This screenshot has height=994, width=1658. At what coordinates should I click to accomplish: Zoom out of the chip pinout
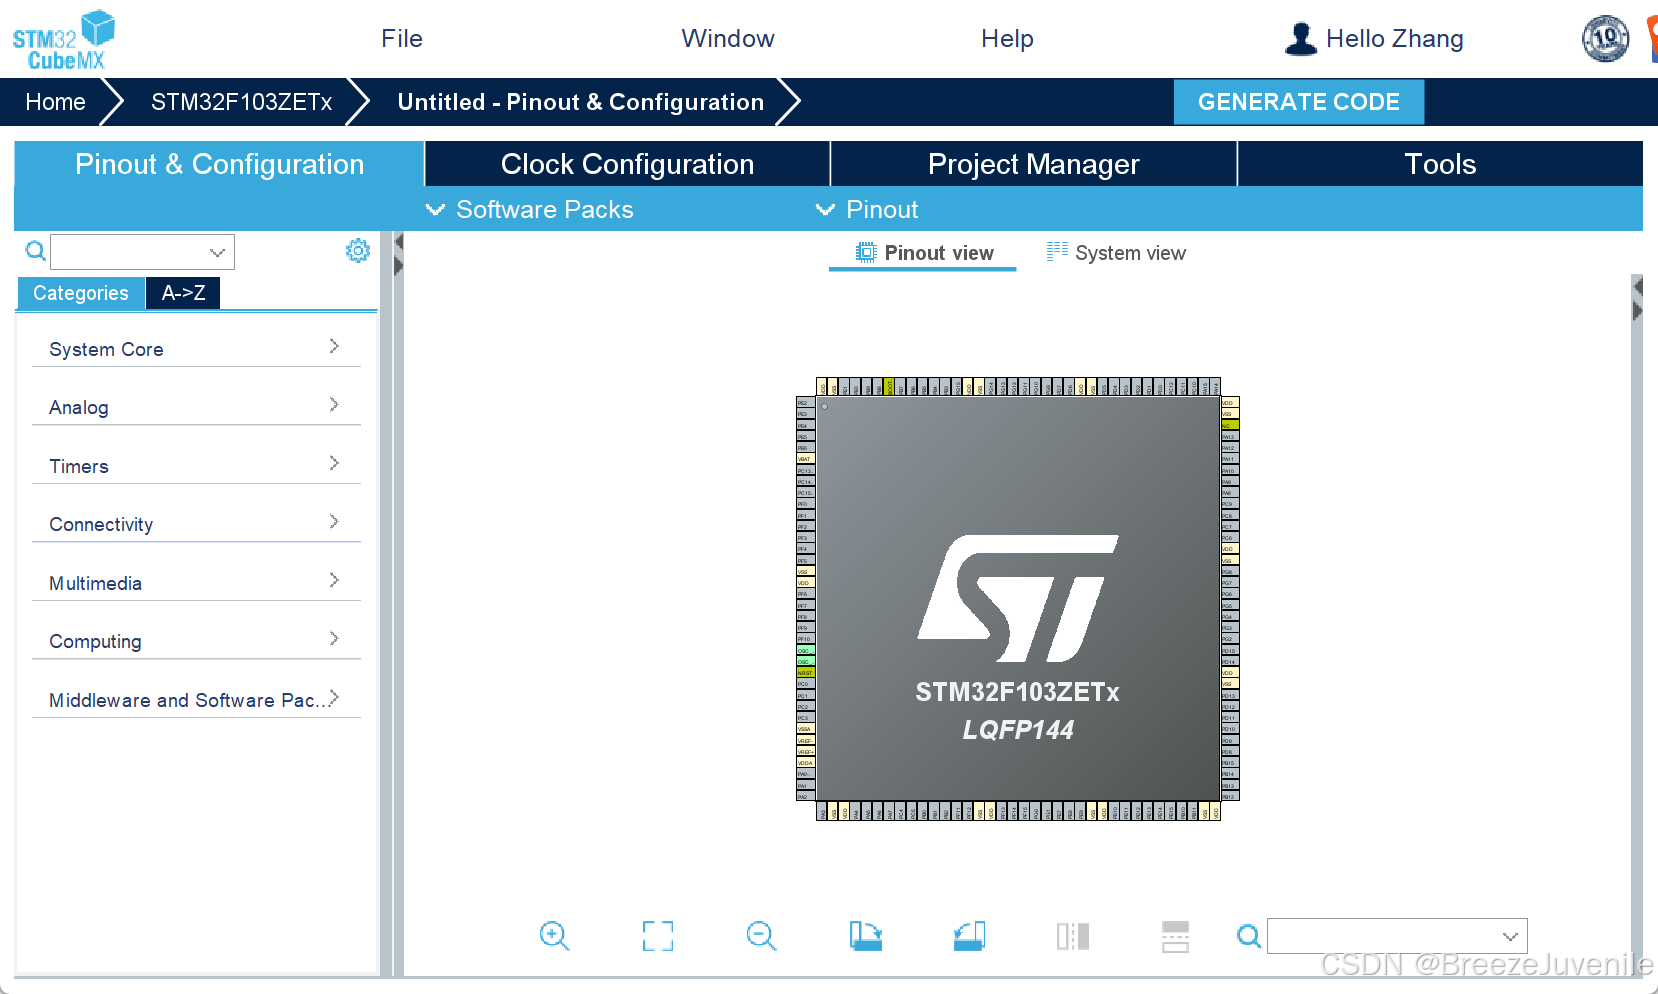tap(761, 936)
